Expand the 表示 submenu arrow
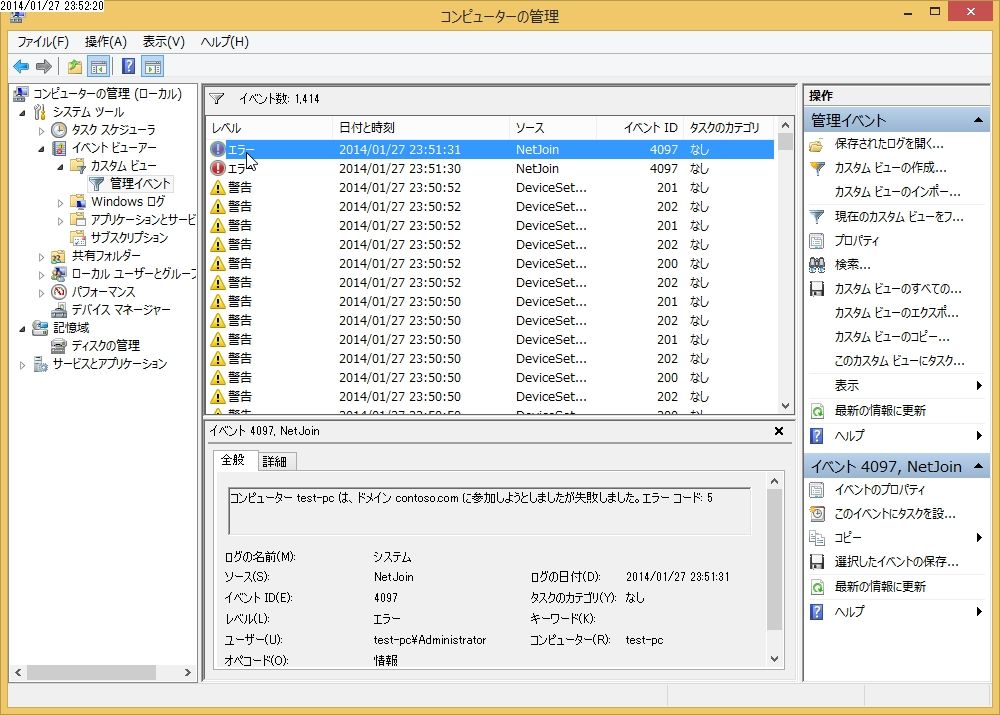The image size is (1000, 715). (x=979, y=385)
